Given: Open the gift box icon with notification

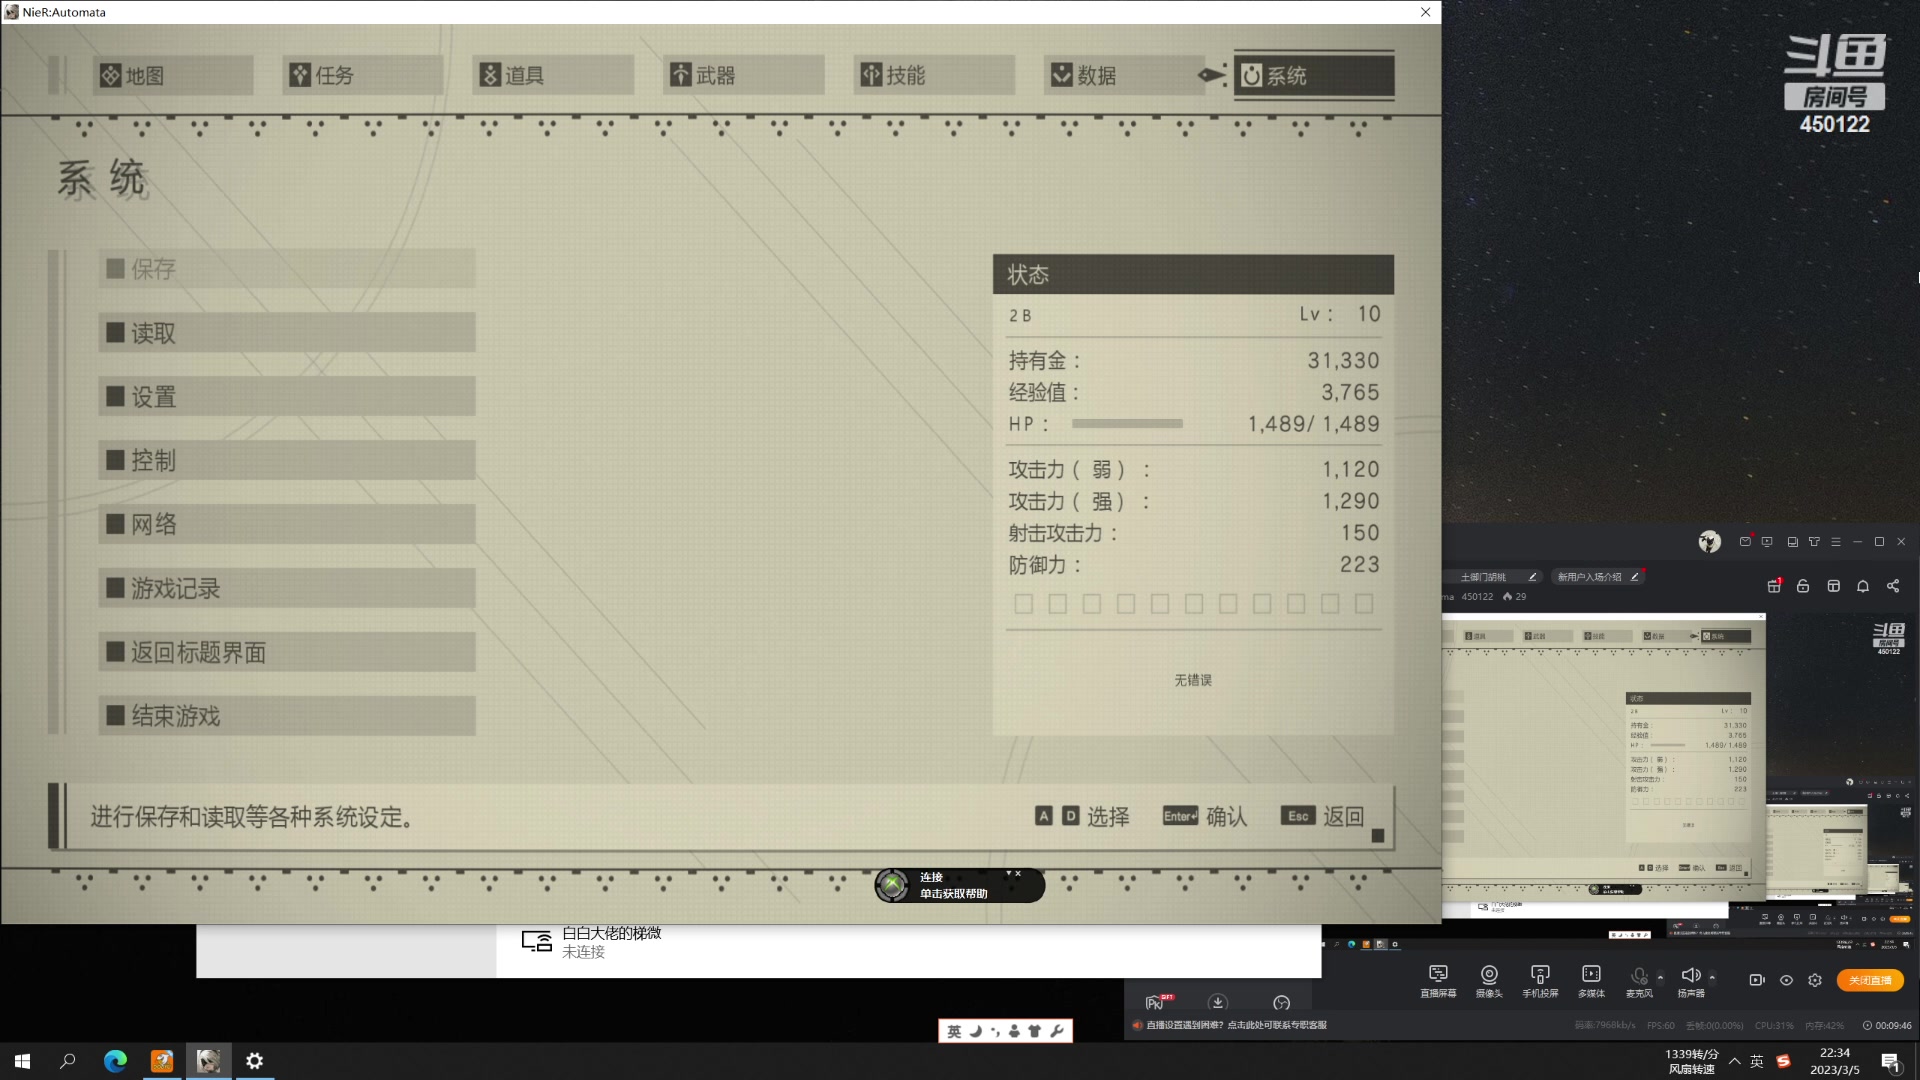Looking at the screenshot, I should coord(1774,586).
